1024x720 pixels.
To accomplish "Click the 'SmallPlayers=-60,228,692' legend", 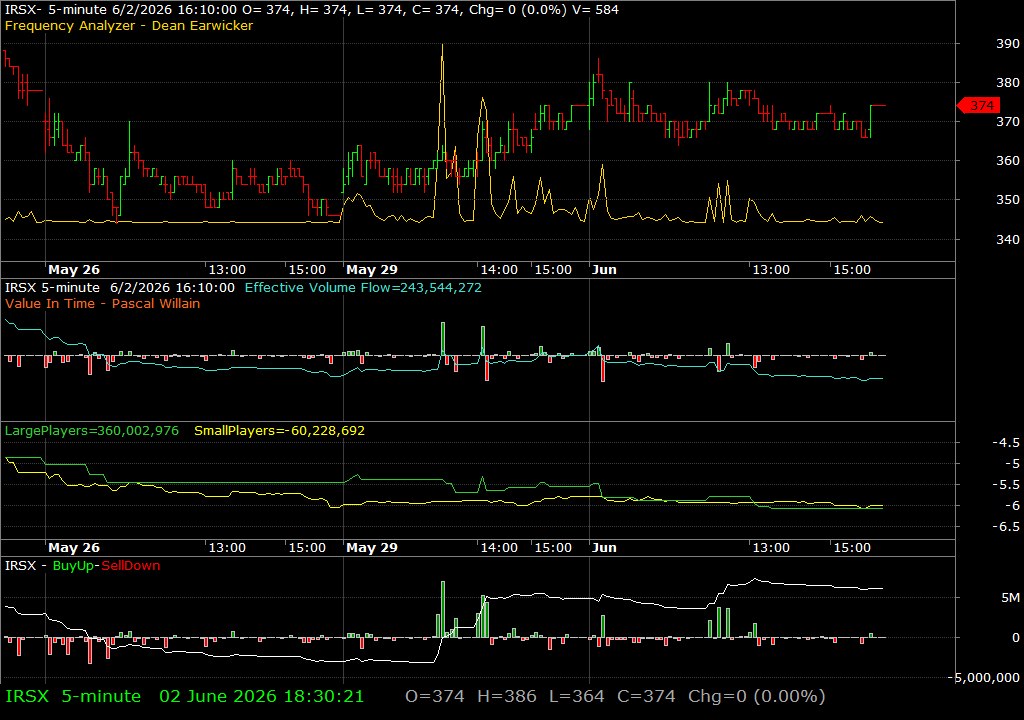I will pyautogui.click(x=280, y=431).
